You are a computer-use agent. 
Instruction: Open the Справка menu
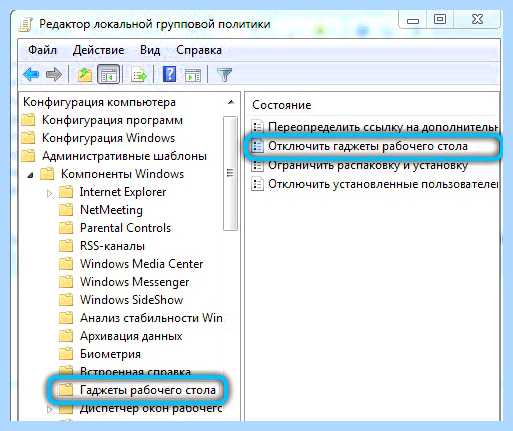pos(199,50)
